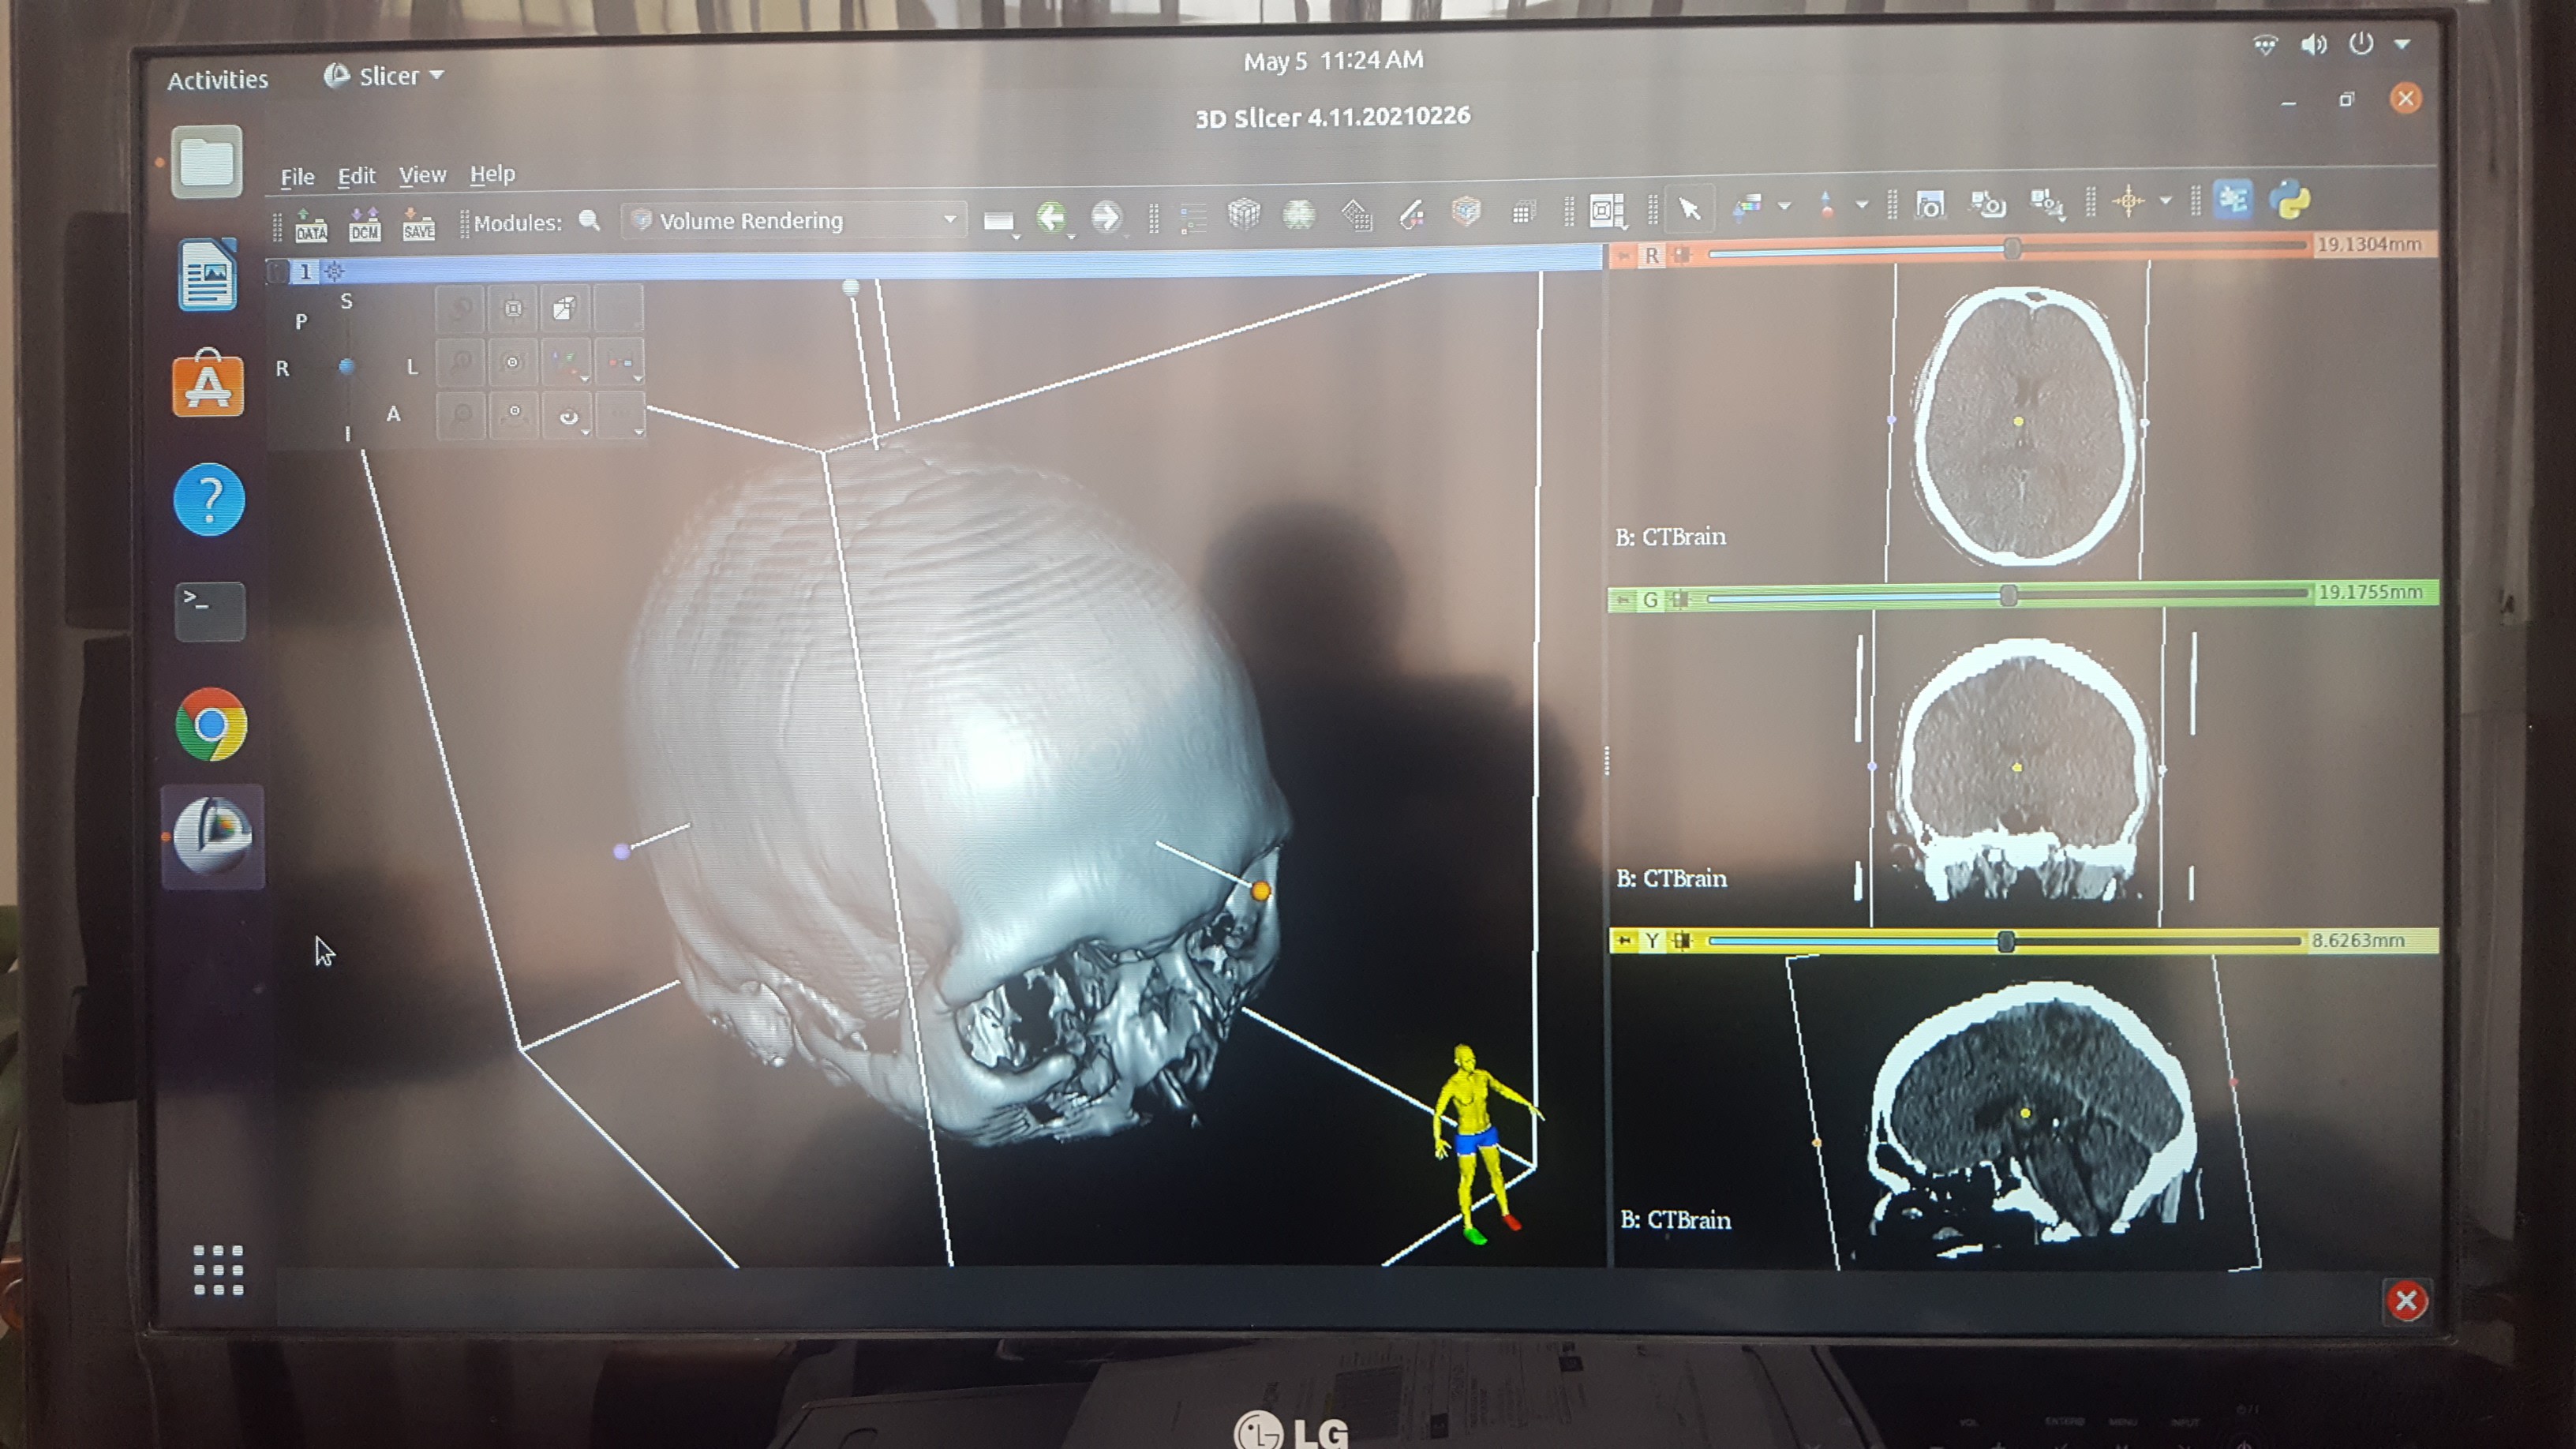
Task: Open the File menu
Action: pyautogui.click(x=297, y=177)
